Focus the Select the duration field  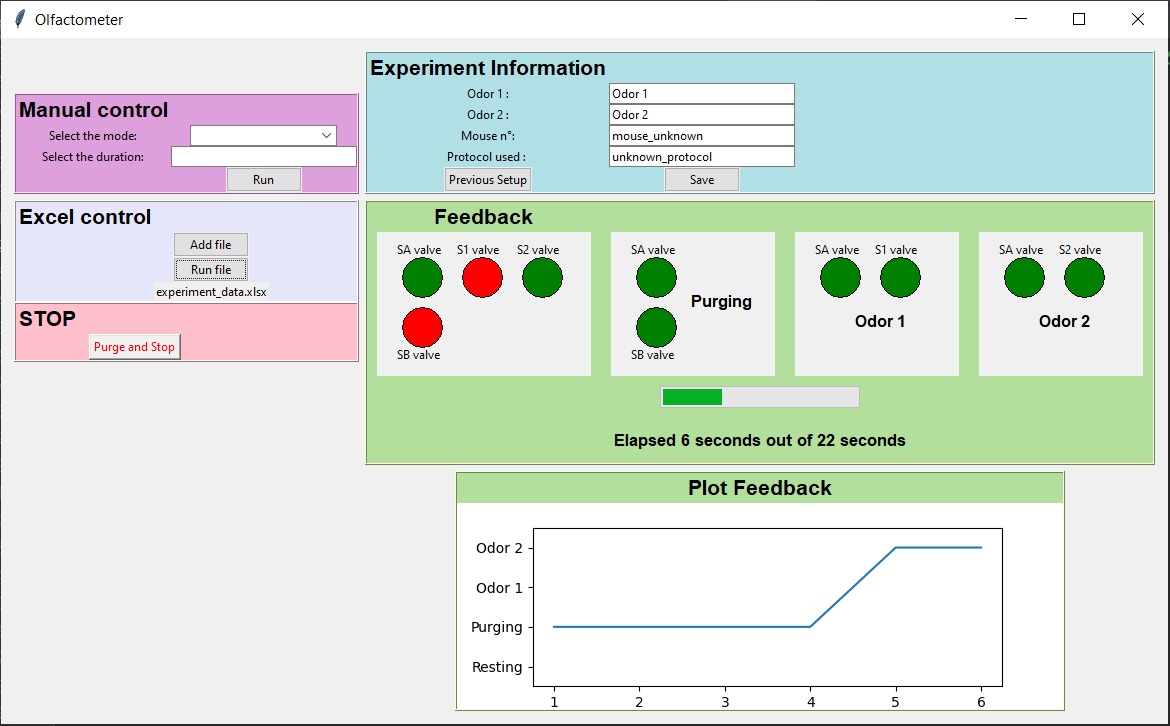pyautogui.click(x=263, y=157)
